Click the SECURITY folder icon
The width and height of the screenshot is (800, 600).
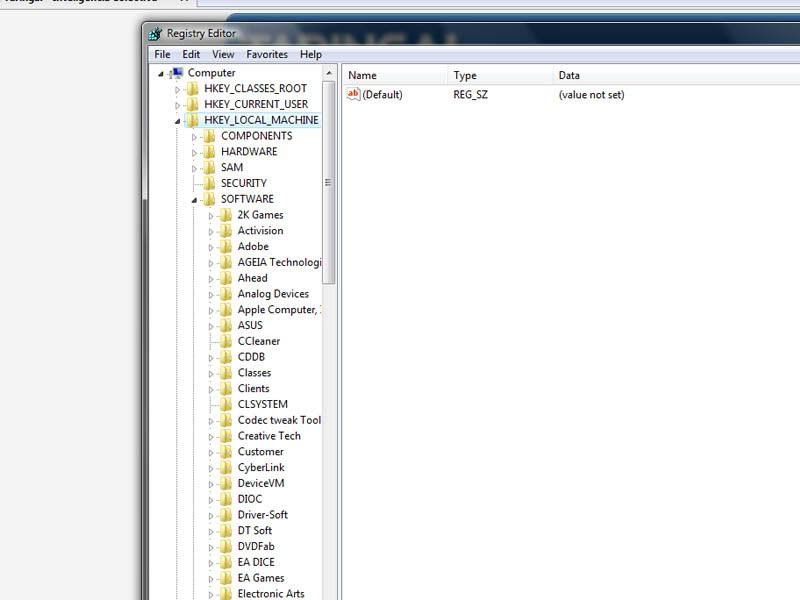point(209,184)
